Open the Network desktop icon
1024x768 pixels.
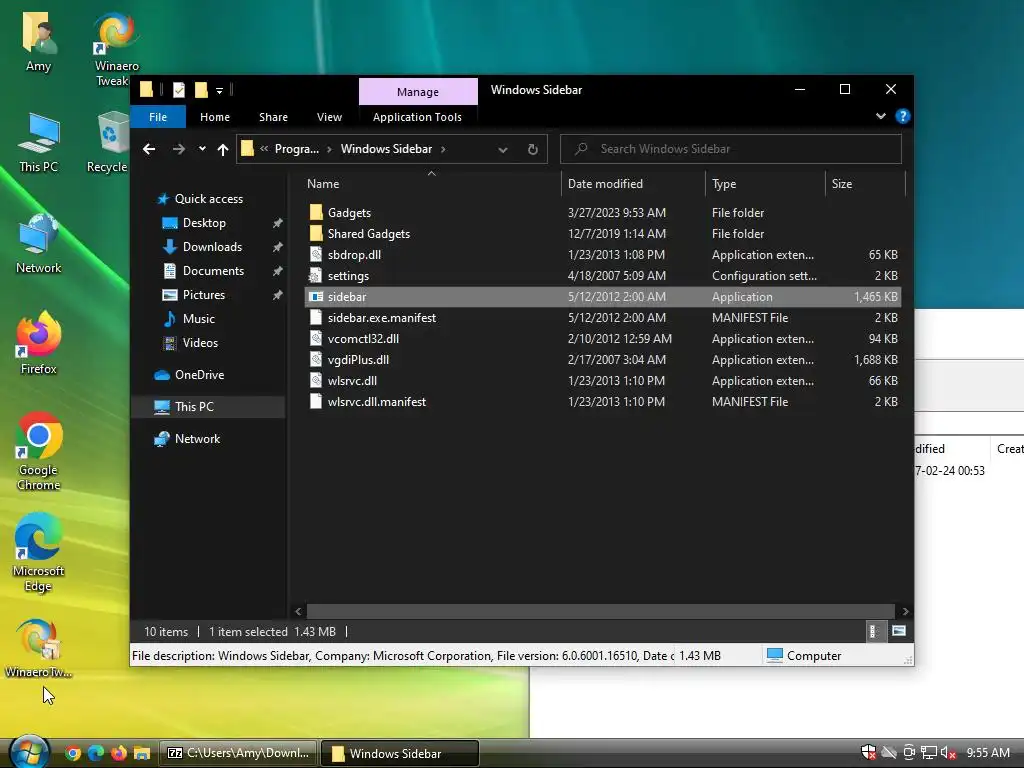39,243
